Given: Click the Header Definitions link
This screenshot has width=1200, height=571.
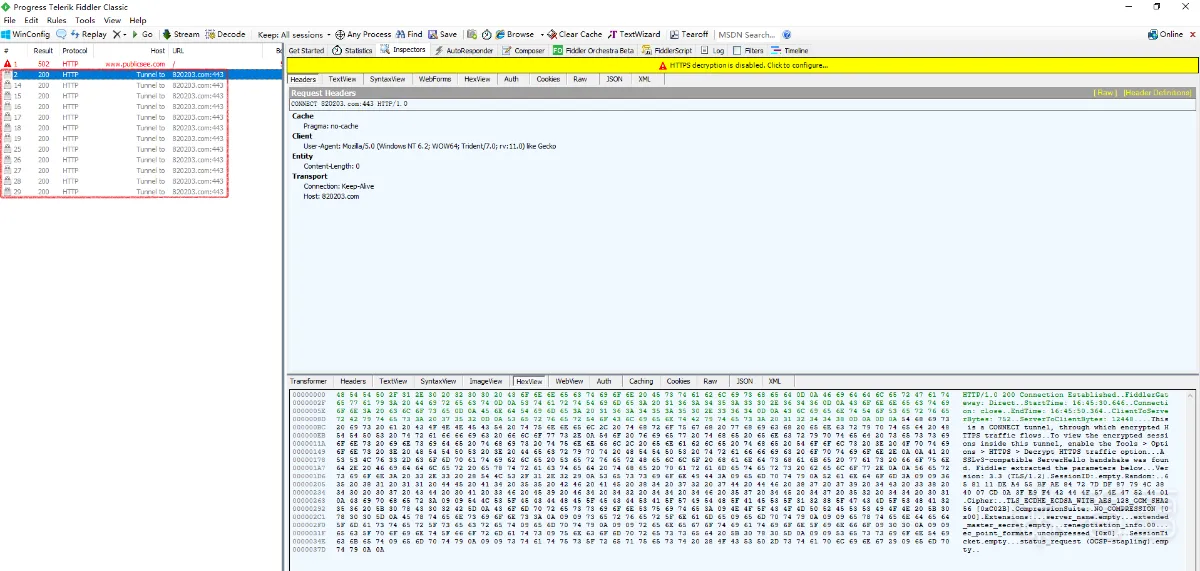Looking at the screenshot, I should click(1158, 92).
